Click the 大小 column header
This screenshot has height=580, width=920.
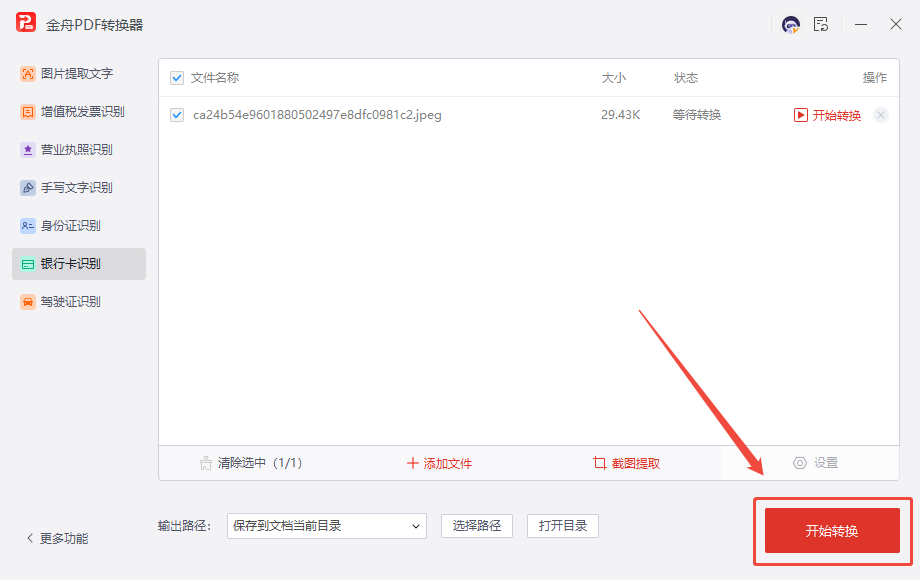(x=614, y=78)
